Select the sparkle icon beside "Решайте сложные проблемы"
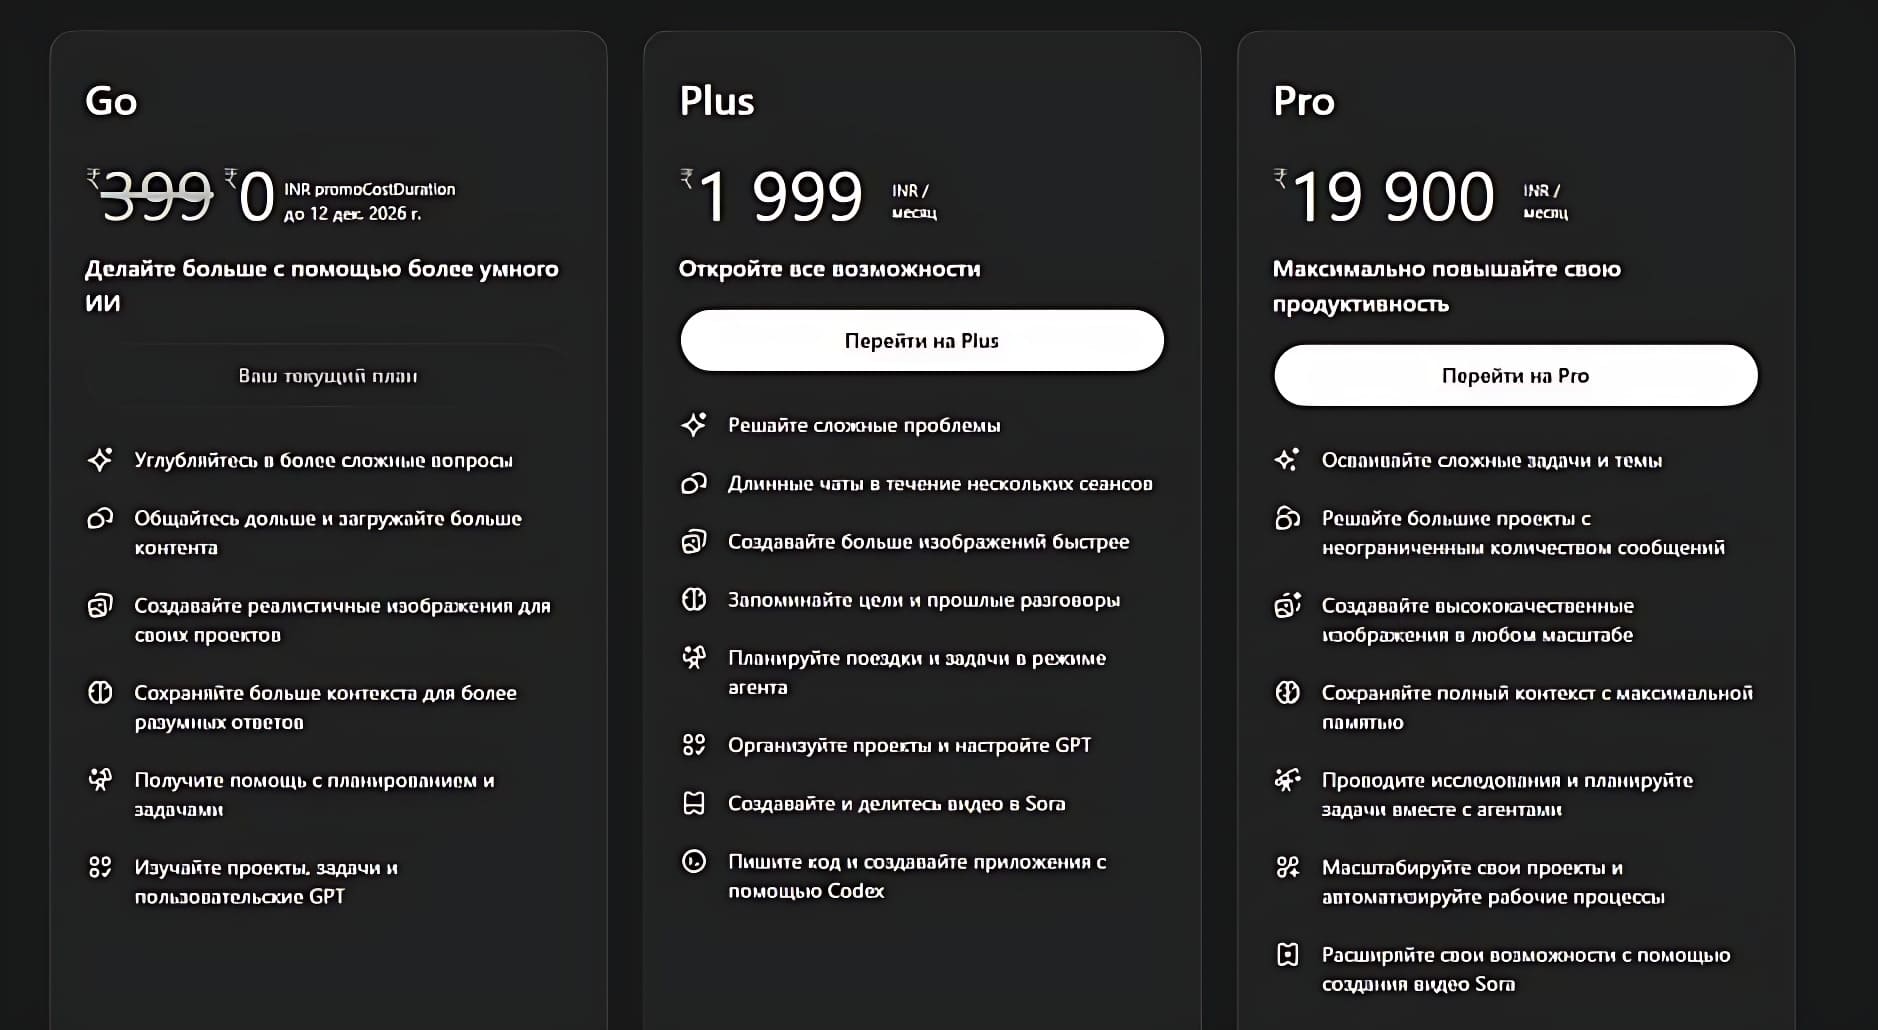The width and height of the screenshot is (1878, 1030). coord(692,423)
